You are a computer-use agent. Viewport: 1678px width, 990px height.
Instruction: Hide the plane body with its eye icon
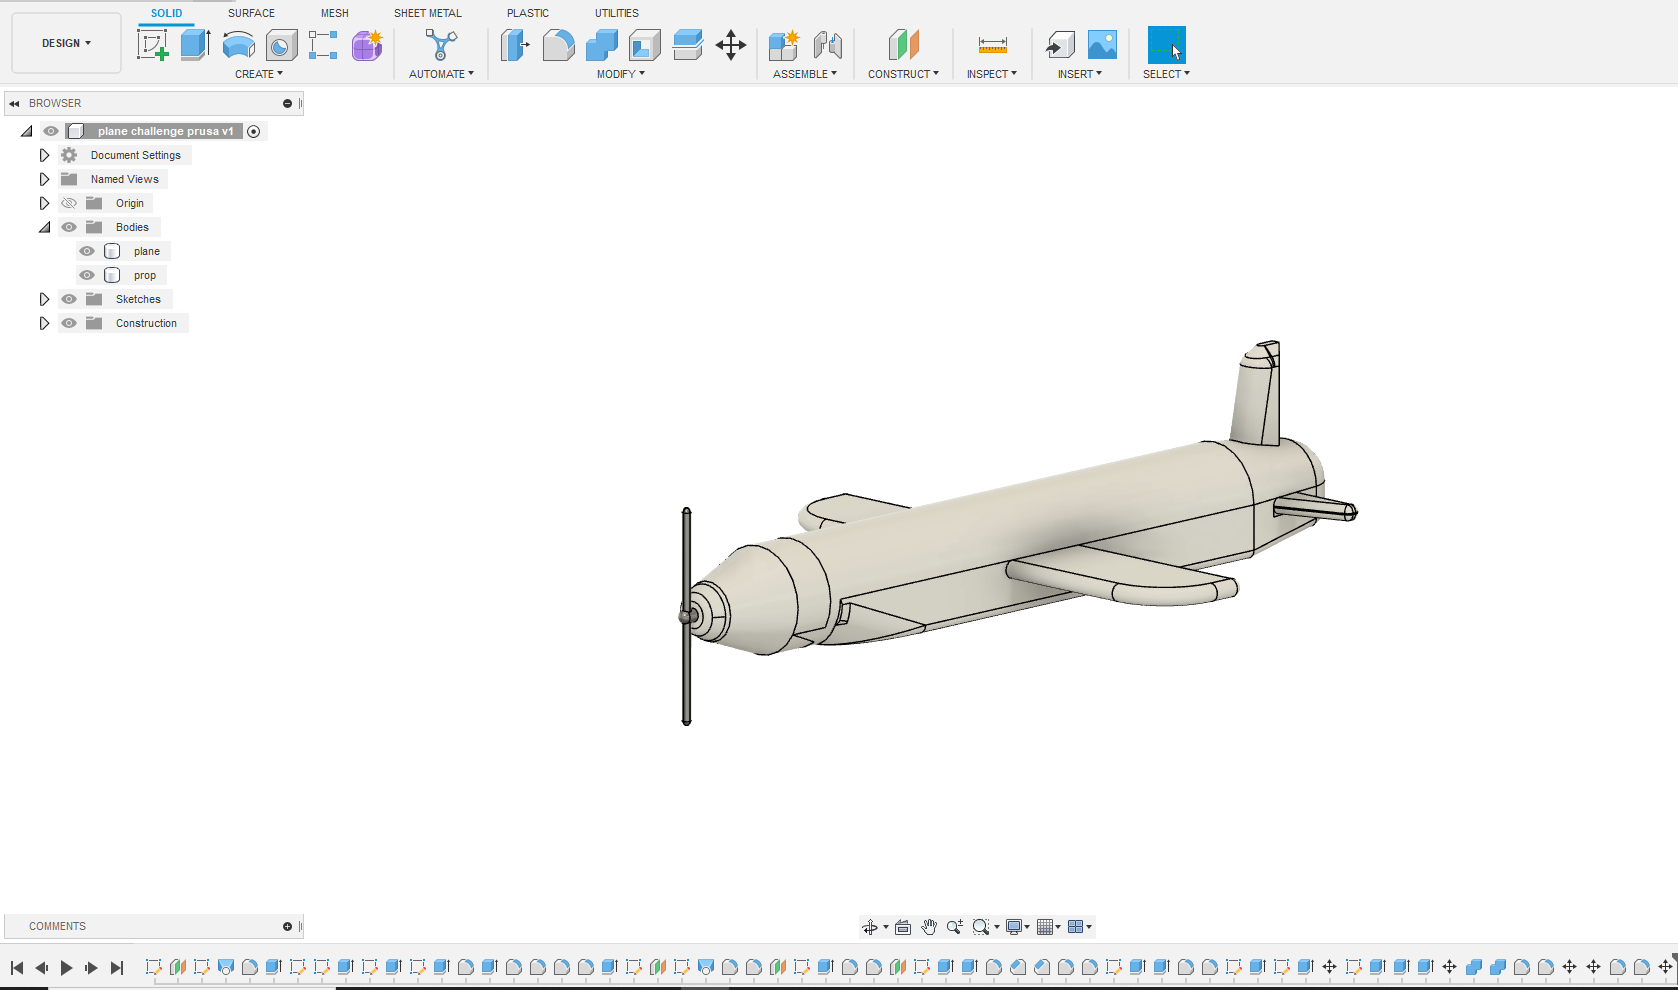click(87, 251)
